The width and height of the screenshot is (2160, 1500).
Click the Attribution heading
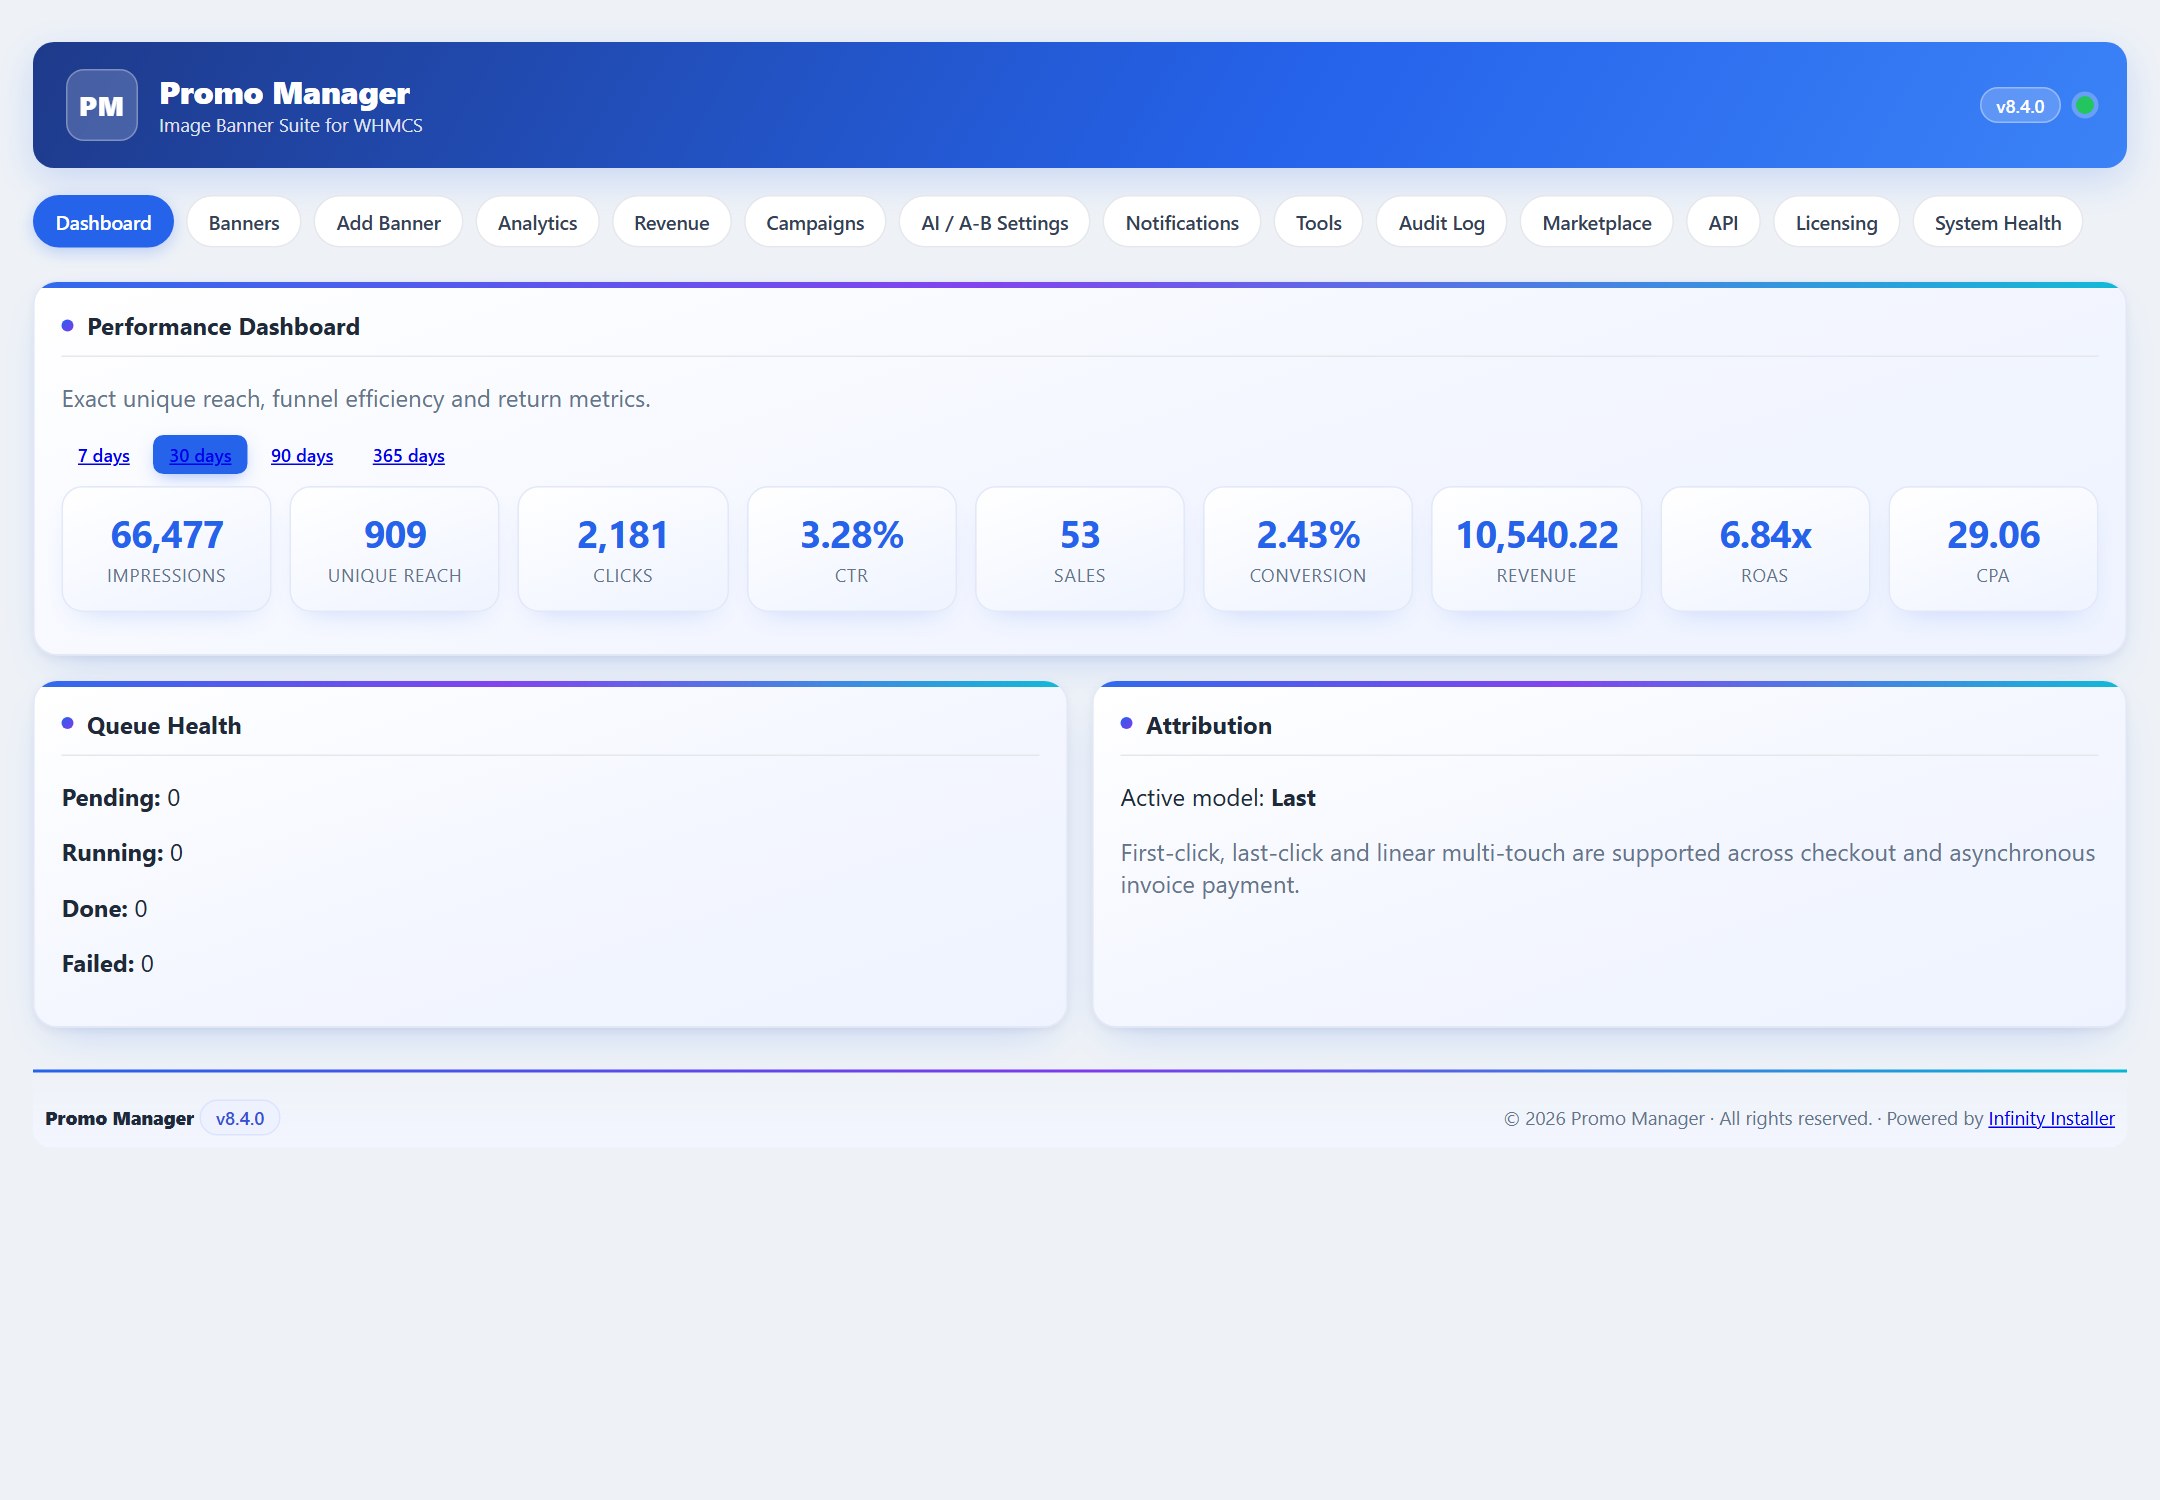pyautogui.click(x=1208, y=725)
